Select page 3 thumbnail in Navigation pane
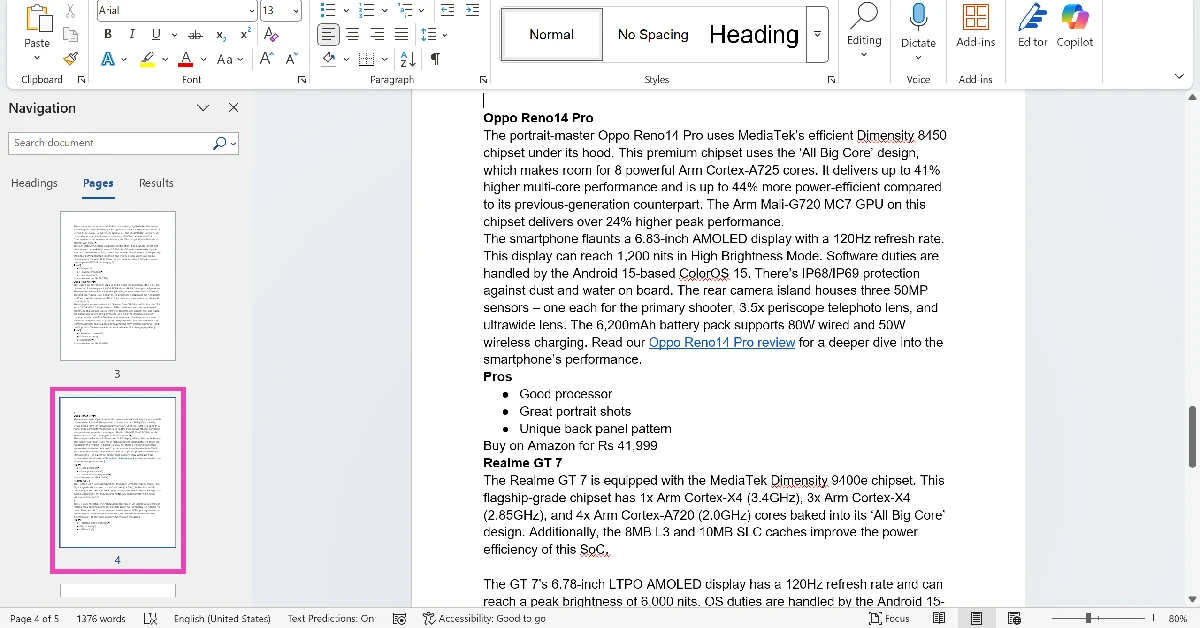Screen dimensions: 1200x628 click(x=117, y=285)
